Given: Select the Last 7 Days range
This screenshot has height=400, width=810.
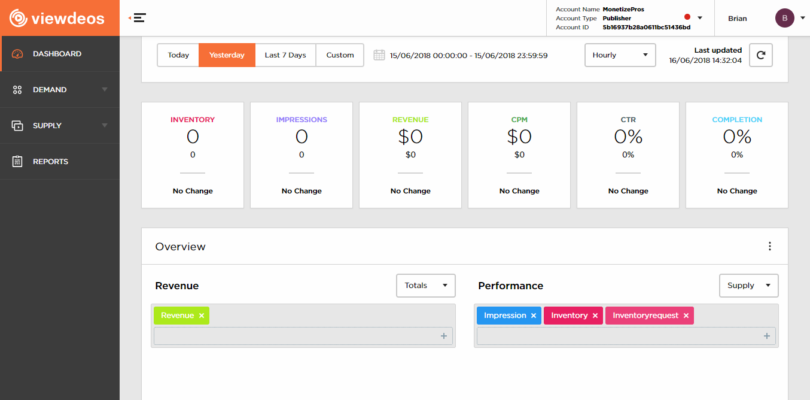Looking at the screenshot, I should point(285,55).
